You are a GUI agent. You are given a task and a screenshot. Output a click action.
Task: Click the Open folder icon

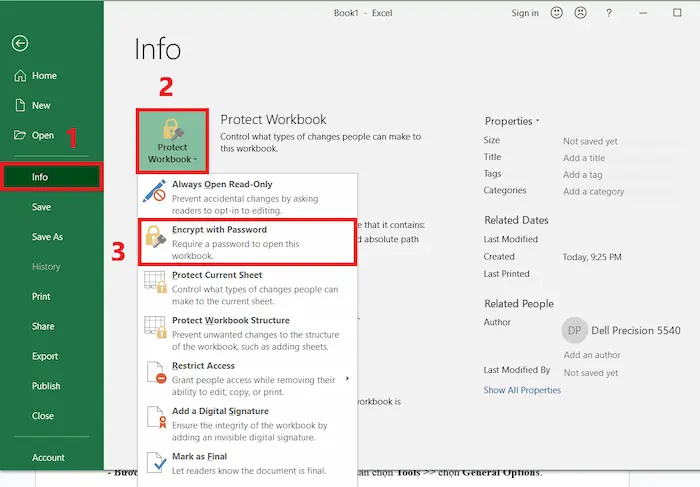(20, 135)
